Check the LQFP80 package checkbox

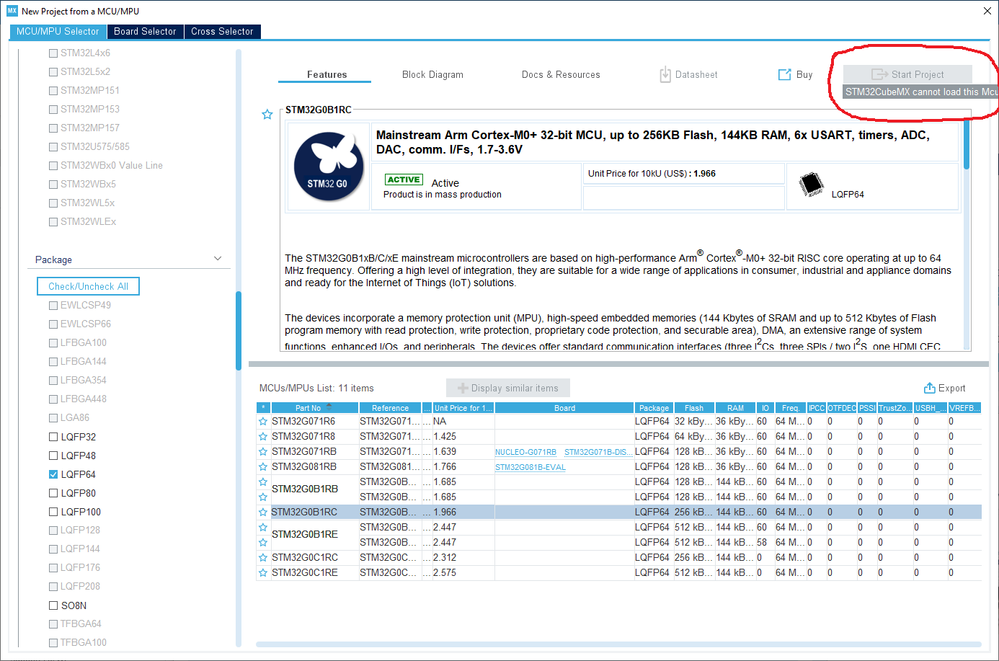click(54, 493)
